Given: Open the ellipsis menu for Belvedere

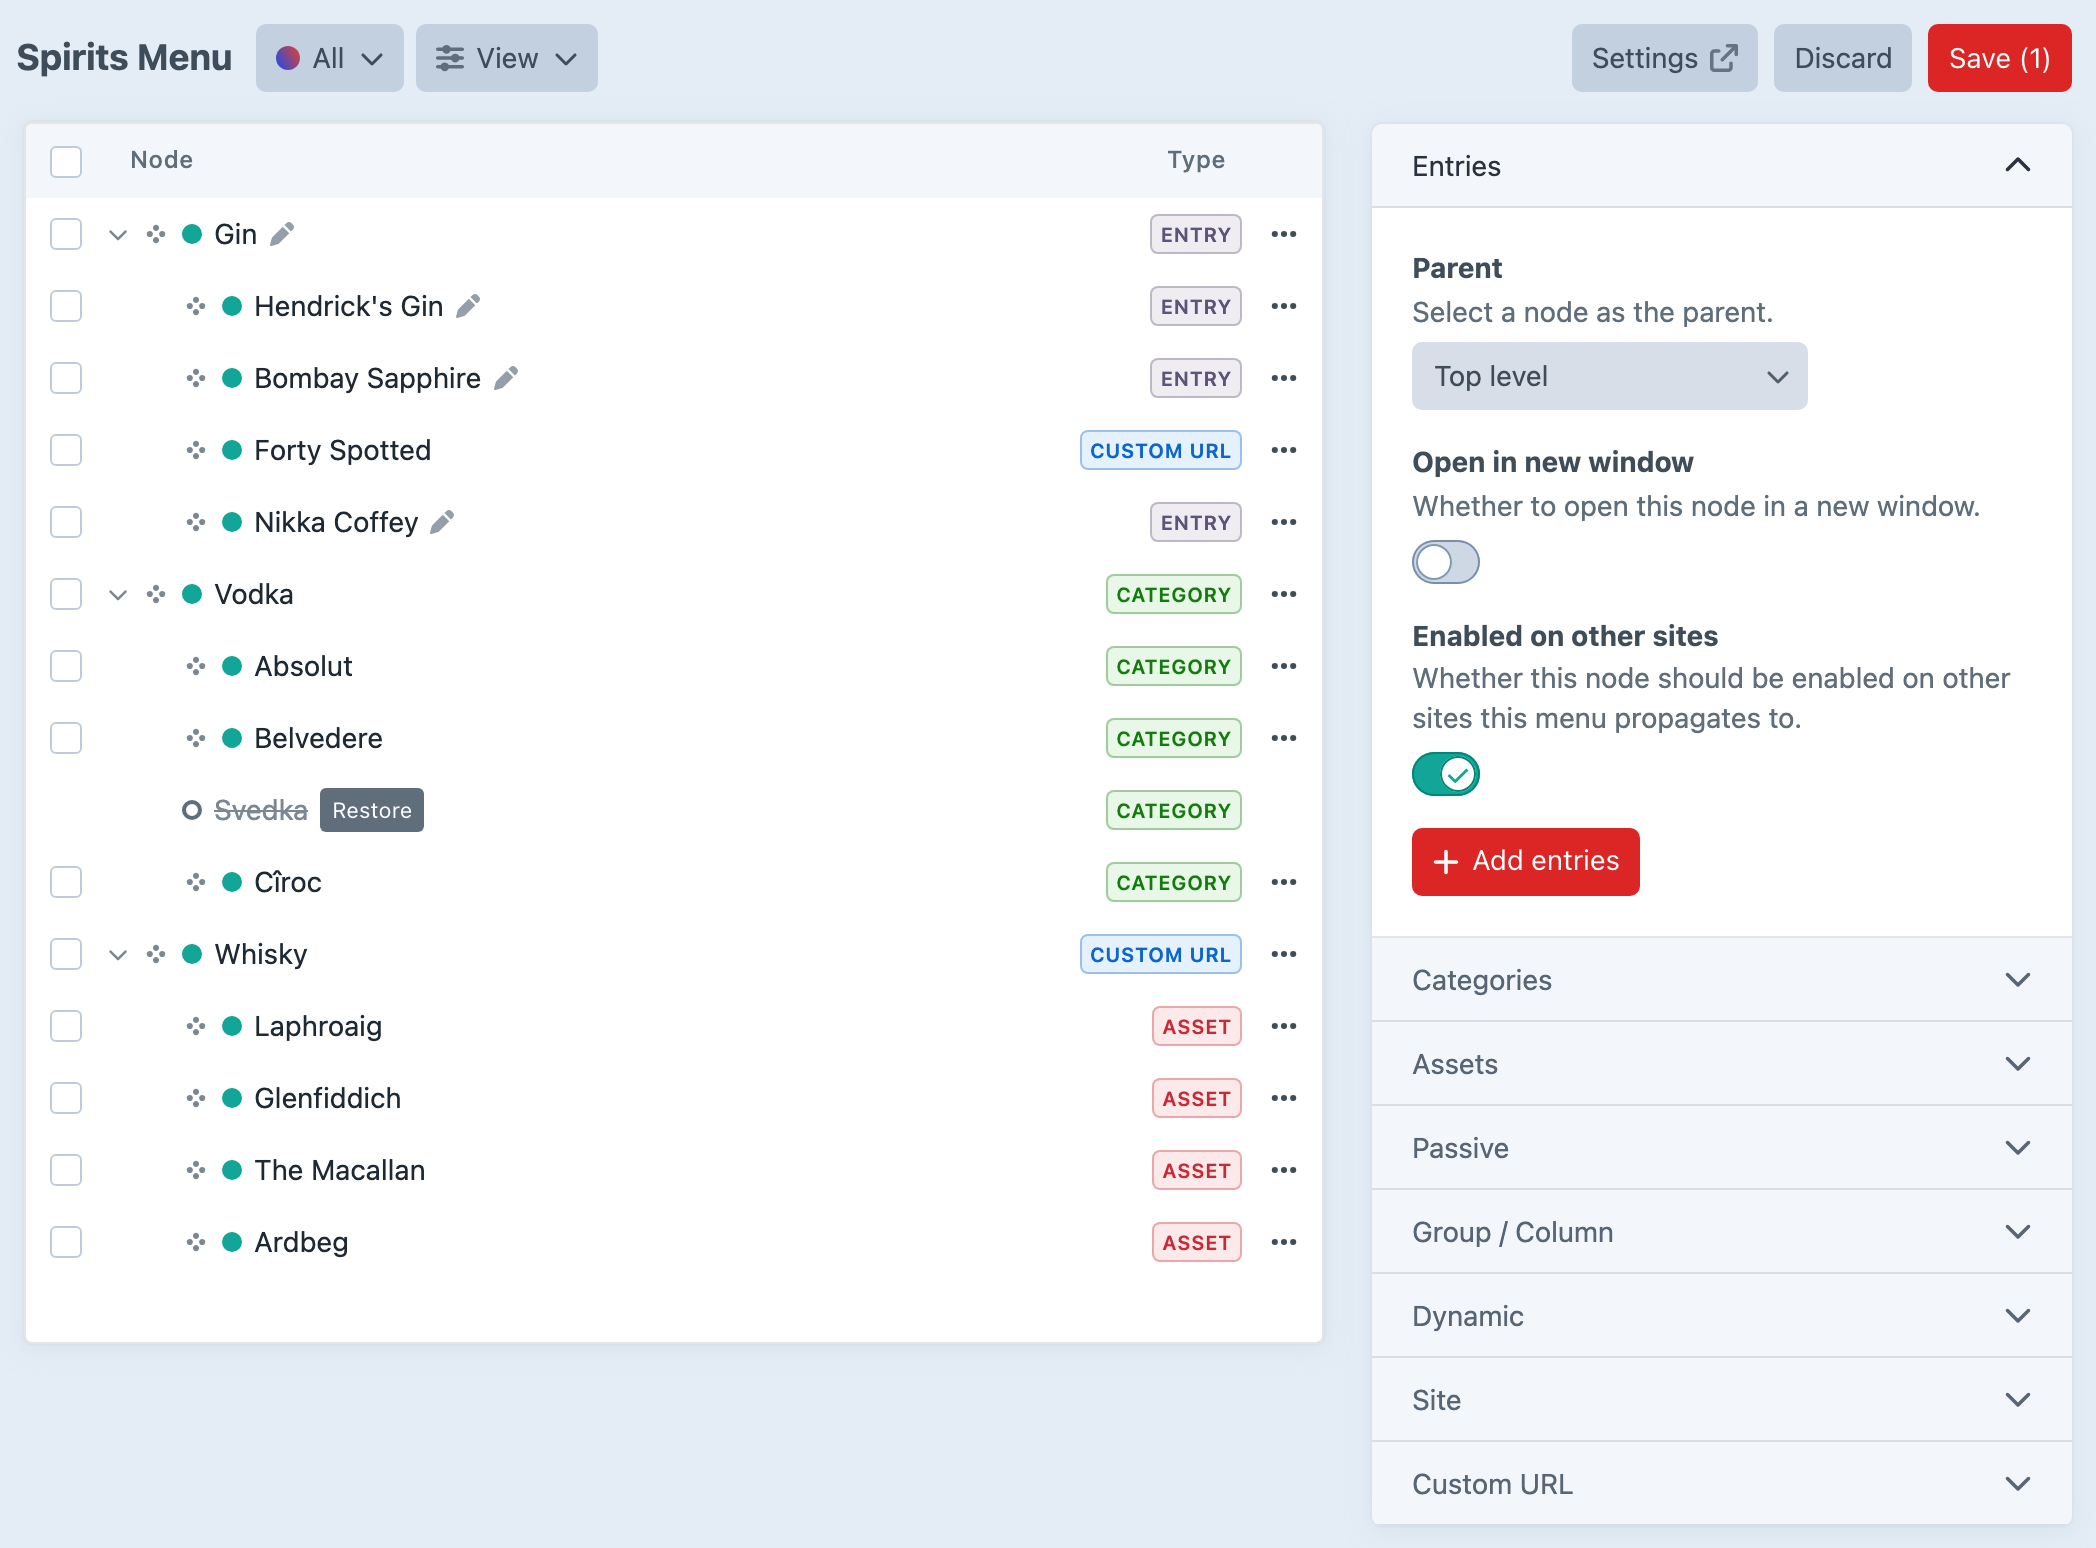Looking at the screenshot, I should coord(1284,738).
